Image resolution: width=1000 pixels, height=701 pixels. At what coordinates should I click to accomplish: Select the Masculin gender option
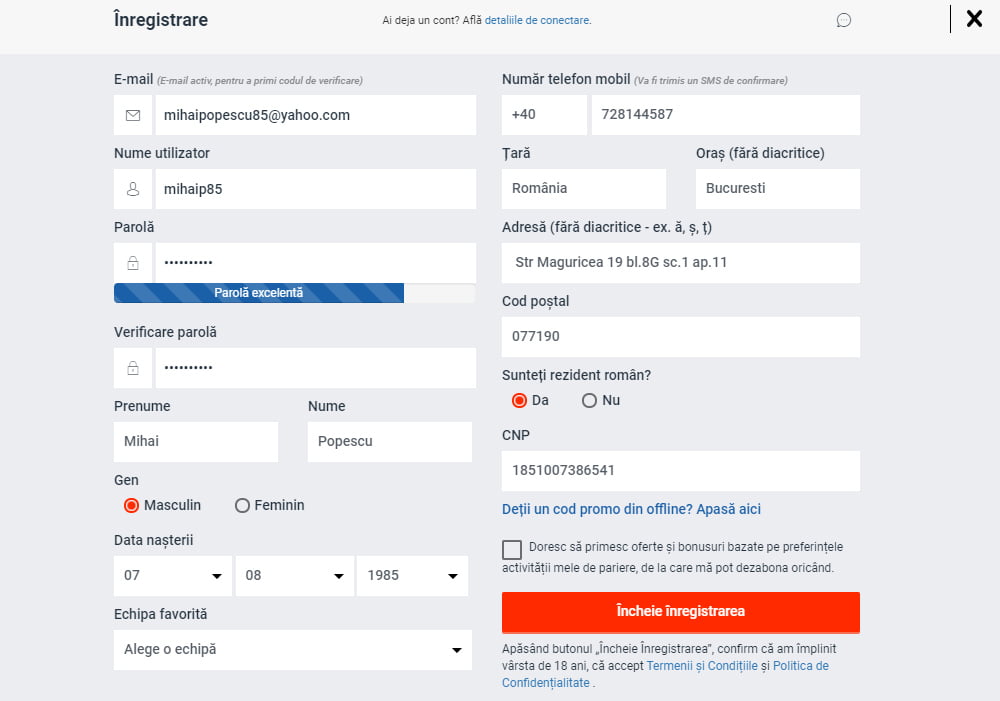tap(131, 506)
